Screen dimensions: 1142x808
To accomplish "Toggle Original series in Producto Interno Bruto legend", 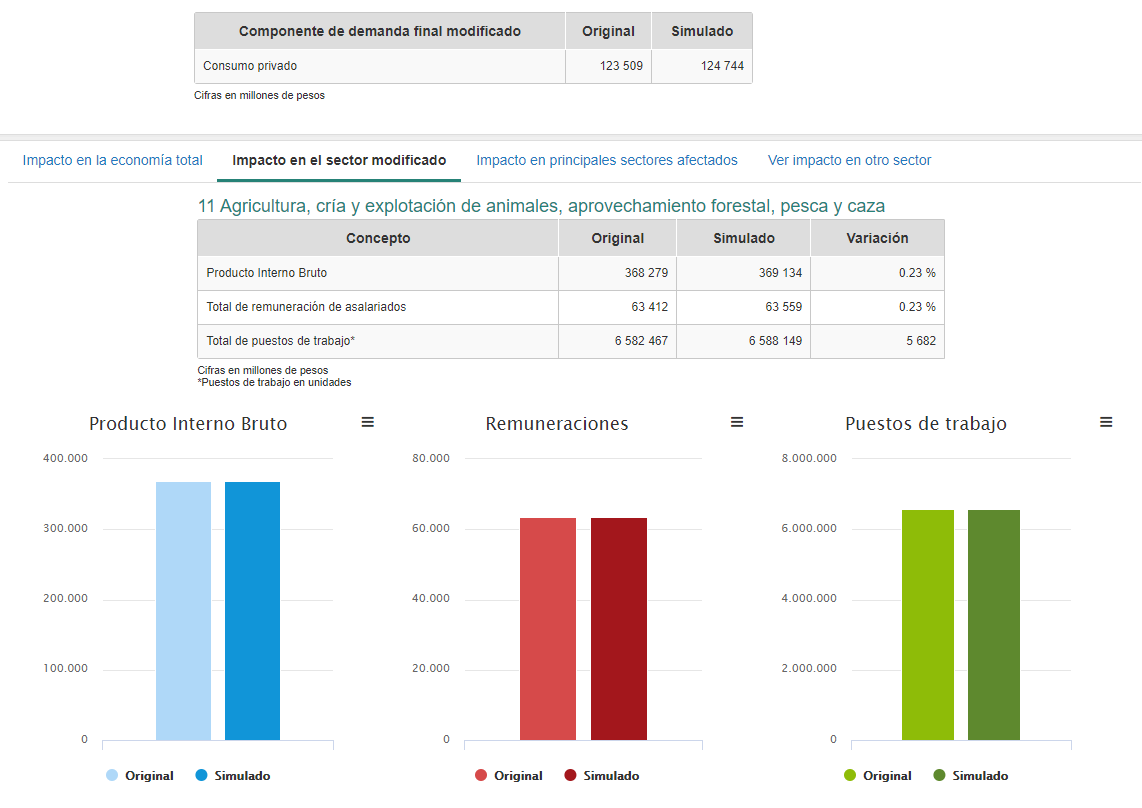I will pyautogui.click(x=140, y=776).
